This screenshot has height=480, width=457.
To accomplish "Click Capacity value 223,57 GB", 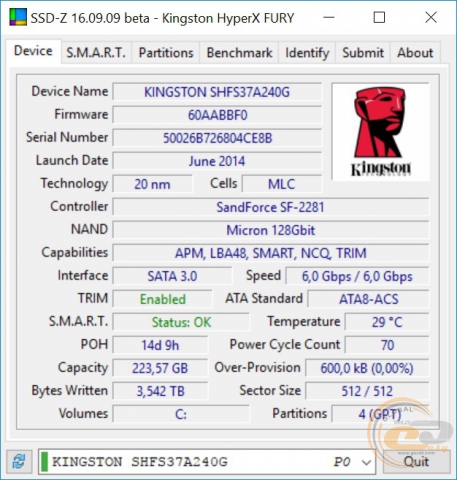I will pyautogui.click(x=160, y=368).
